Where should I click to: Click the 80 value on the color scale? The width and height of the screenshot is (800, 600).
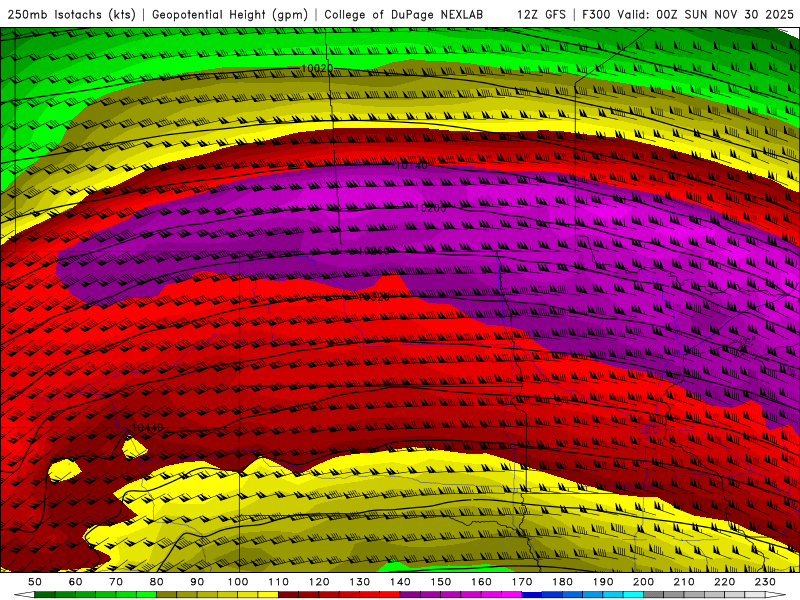click(157, 582)
